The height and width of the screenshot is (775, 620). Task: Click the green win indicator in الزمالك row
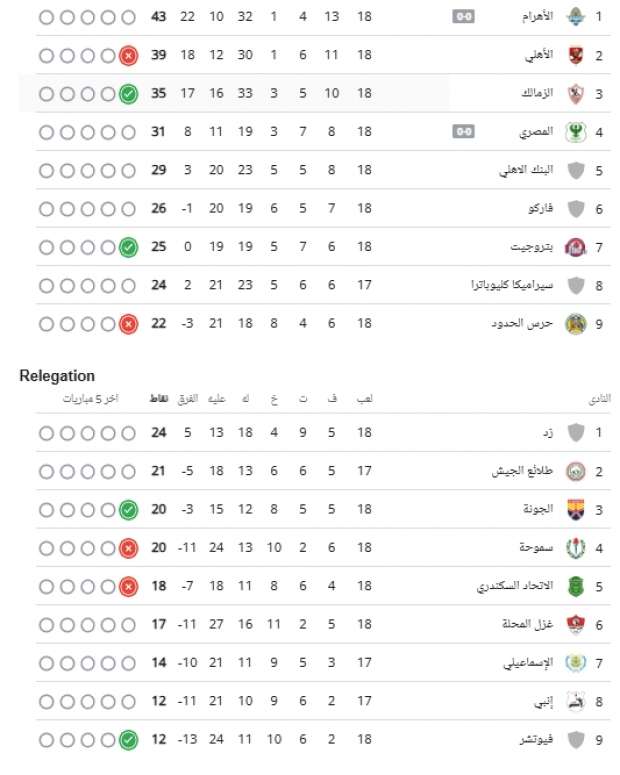pos(128,94)
